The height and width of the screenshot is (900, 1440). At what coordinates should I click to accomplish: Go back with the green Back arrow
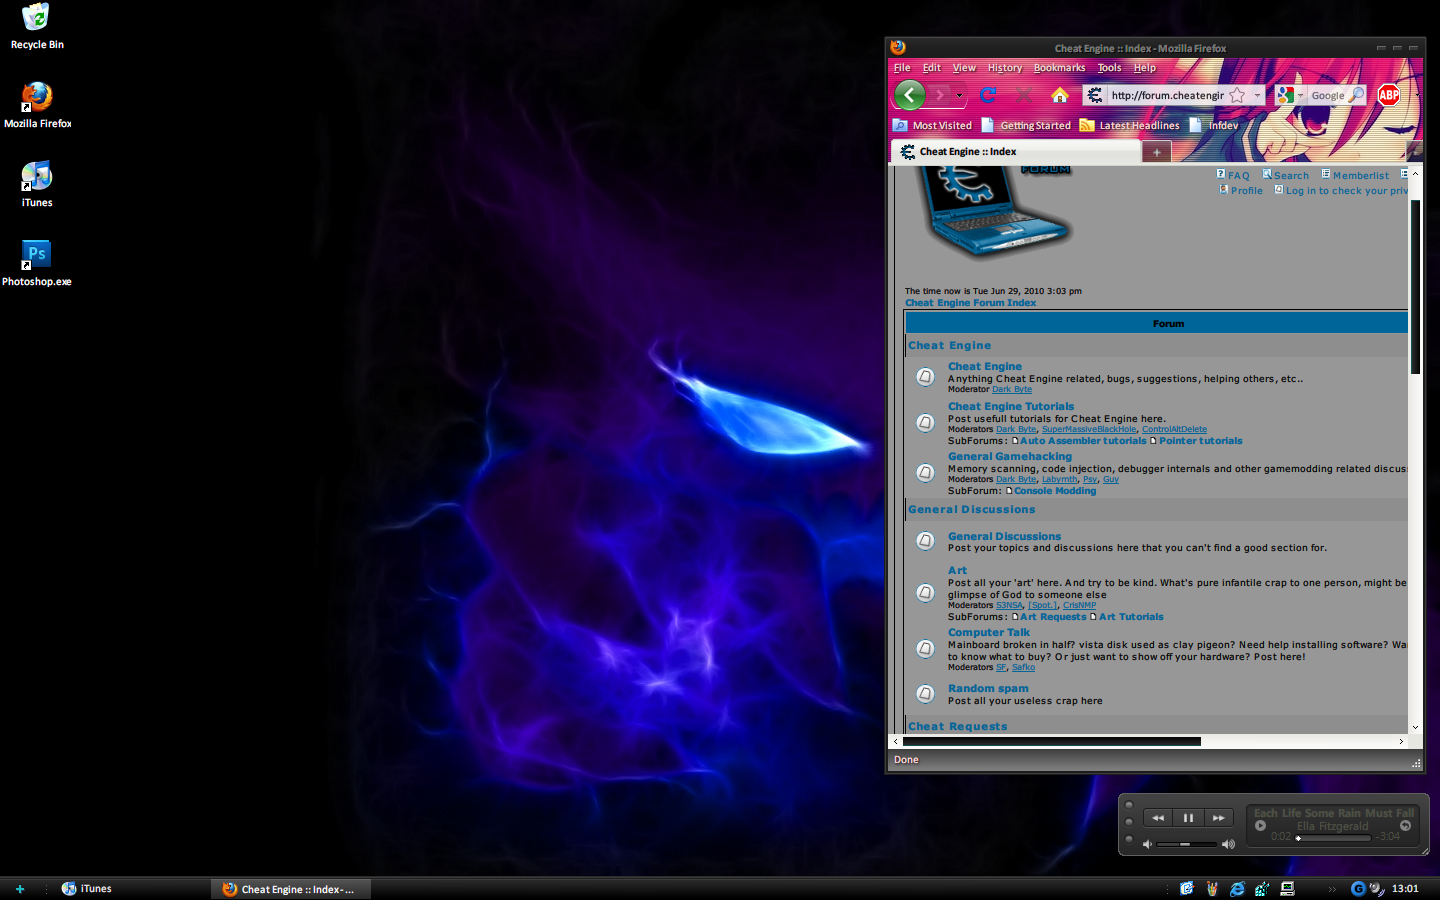[x=909, y=95]
